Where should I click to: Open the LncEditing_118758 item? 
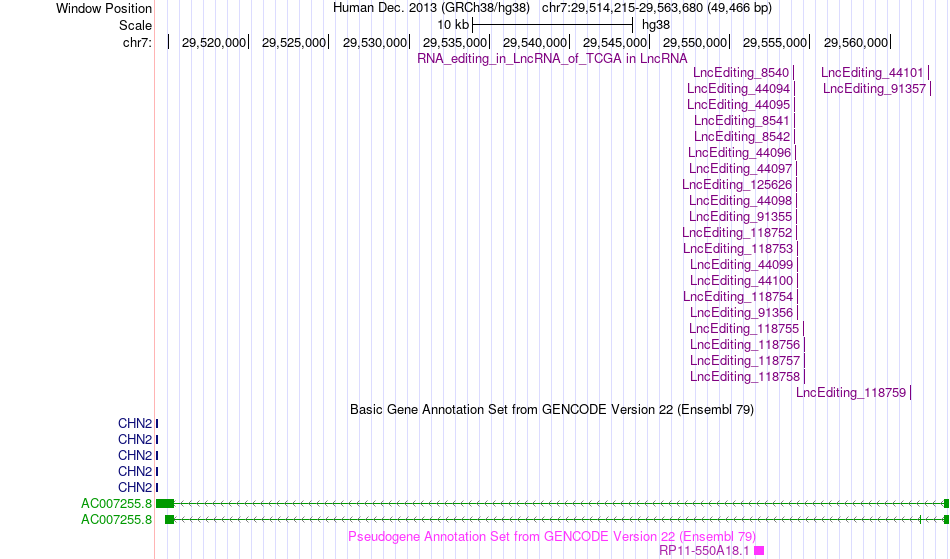tap(745, 377)
